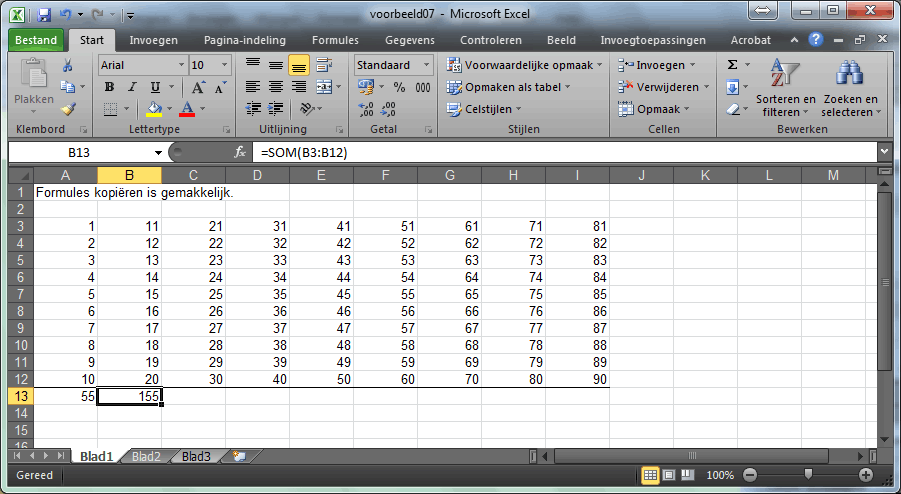Click the AutoSum sigma icon
Image resolution: width=901 pixels, height=494 pixels.
coord(732,65)
